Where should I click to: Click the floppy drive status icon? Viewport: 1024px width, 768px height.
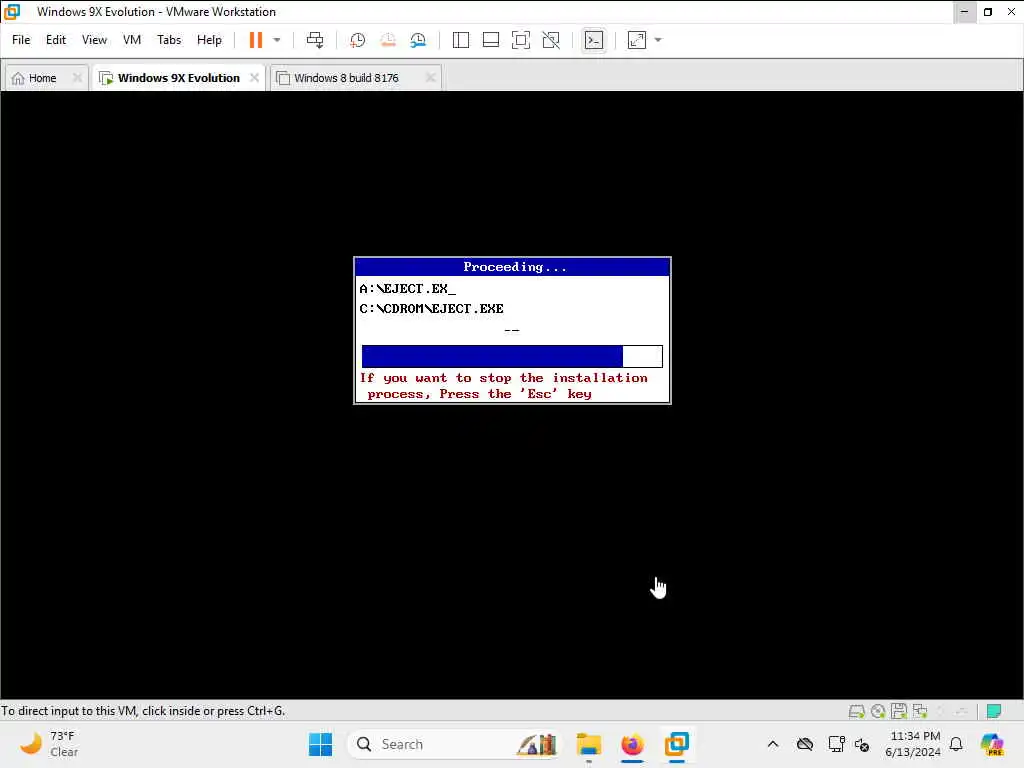point(899,711)
